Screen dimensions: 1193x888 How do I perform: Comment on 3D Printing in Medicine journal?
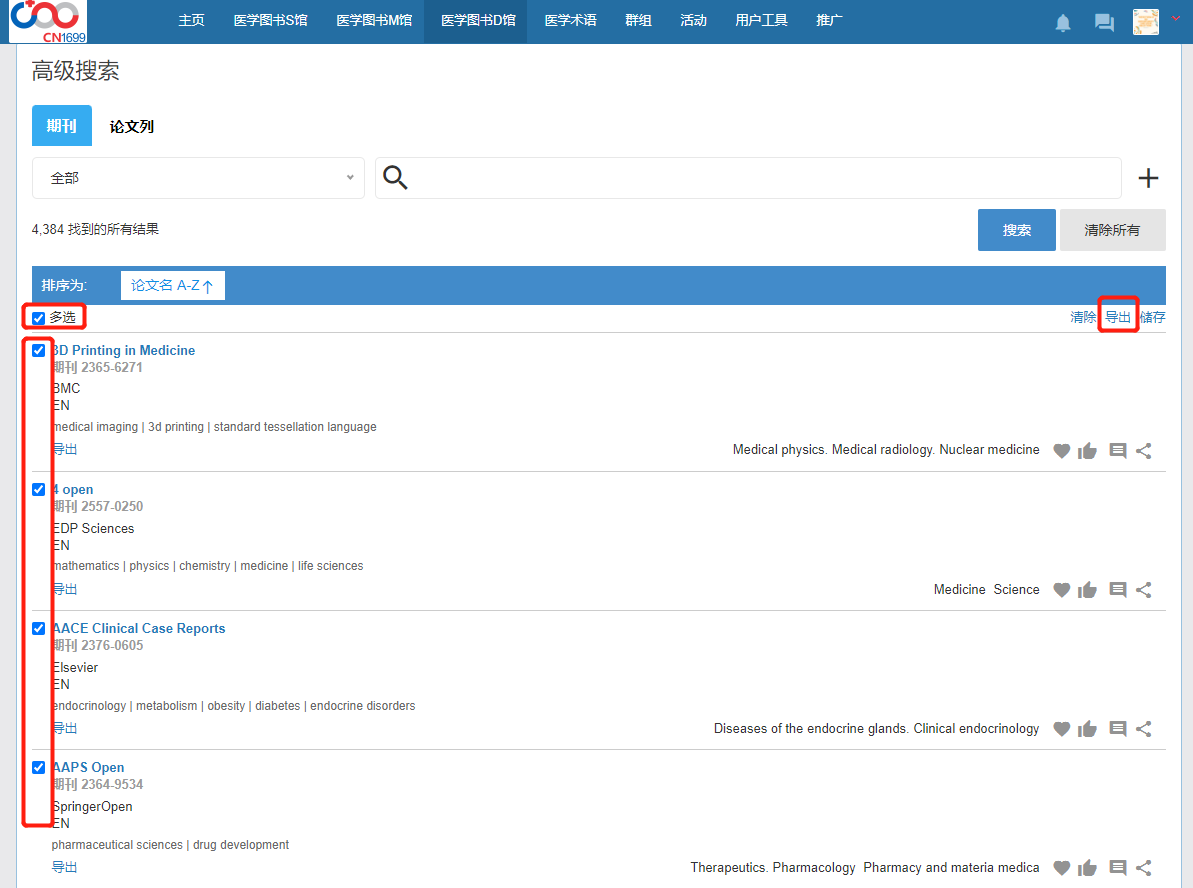1118,450
